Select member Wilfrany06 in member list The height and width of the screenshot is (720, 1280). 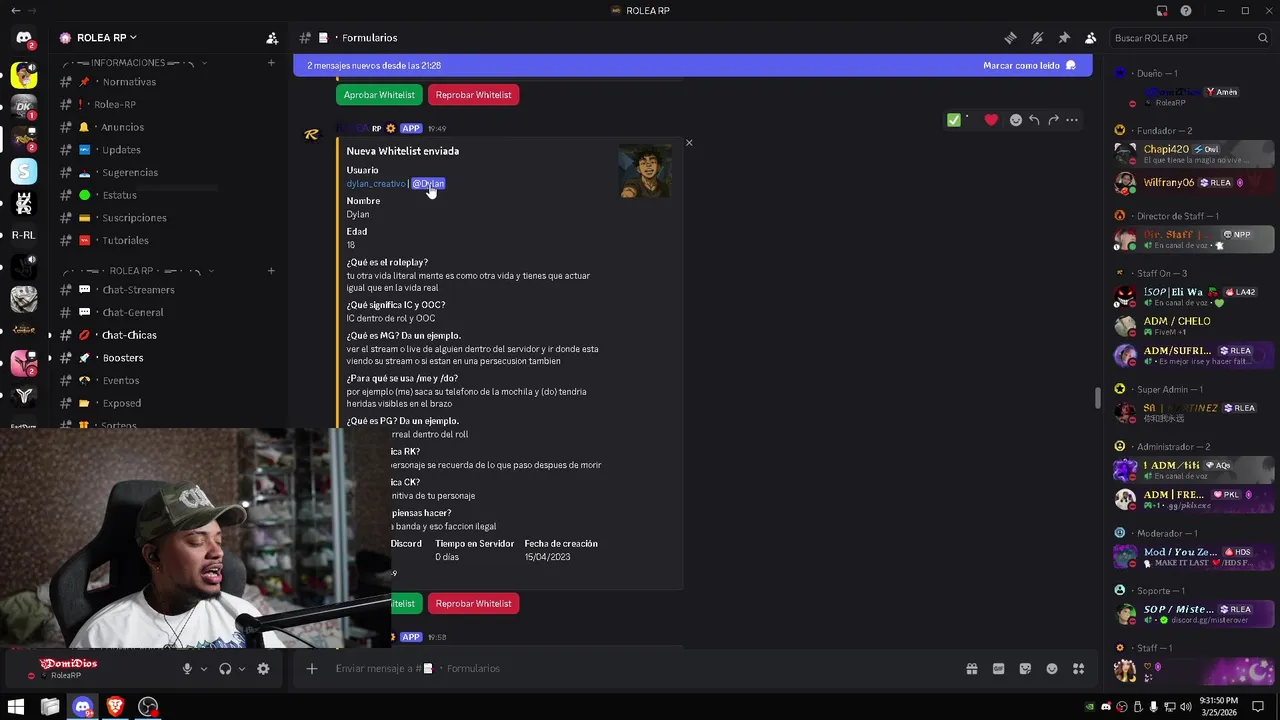[x=1193, y=183]
